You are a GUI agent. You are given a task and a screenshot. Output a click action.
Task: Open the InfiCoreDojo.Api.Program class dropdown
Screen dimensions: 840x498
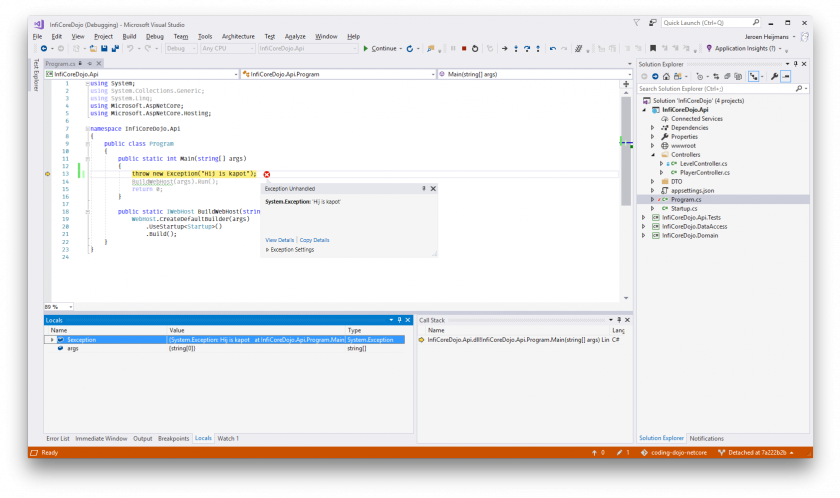[x=339, y=74]
